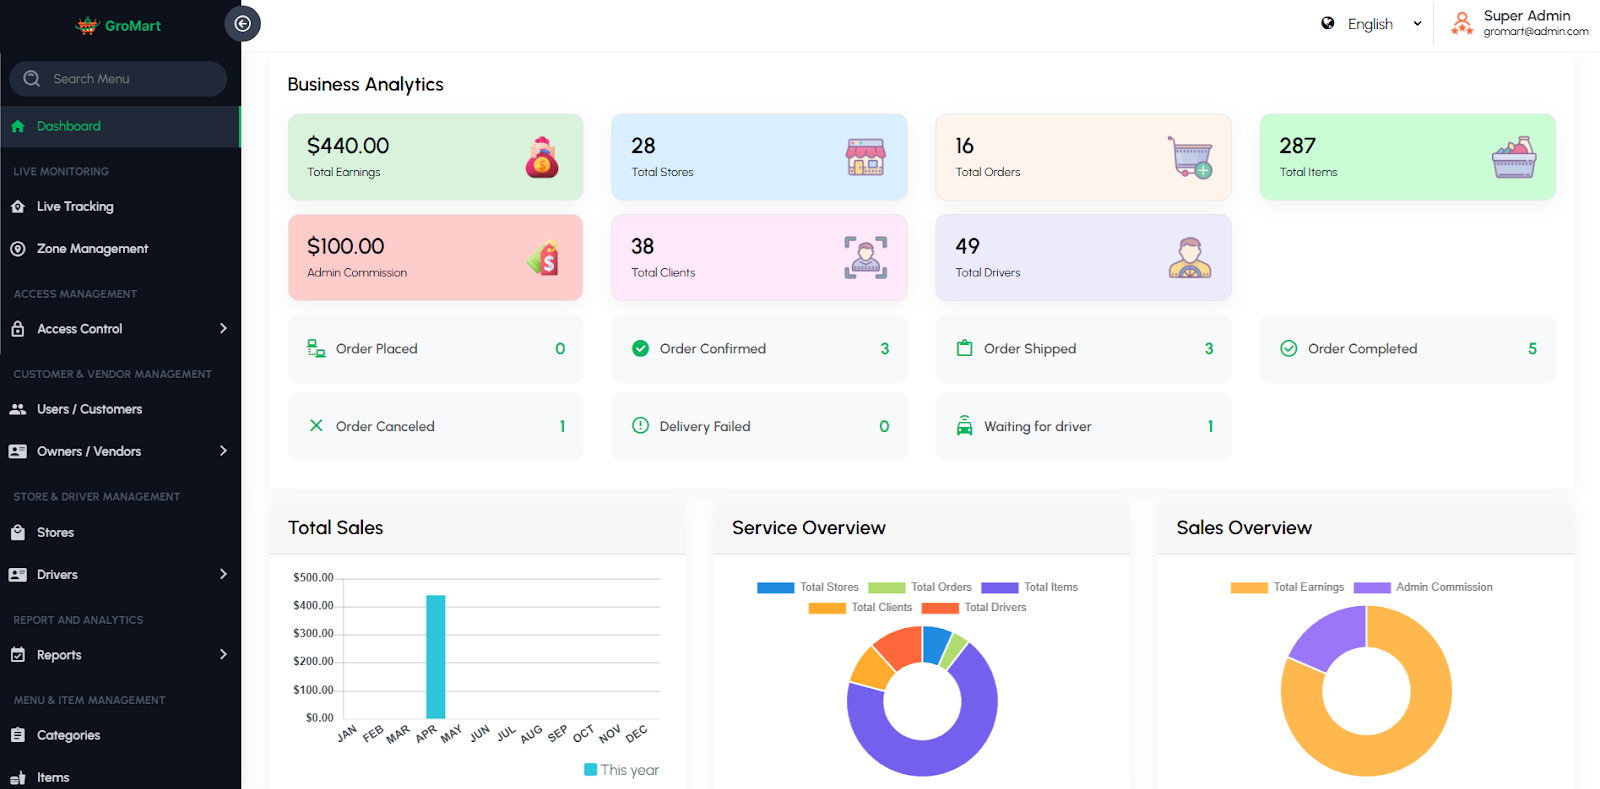Open Live Tracking from the sidebar
Screen dimensions: 1600x789
click(x=75, y=207)
